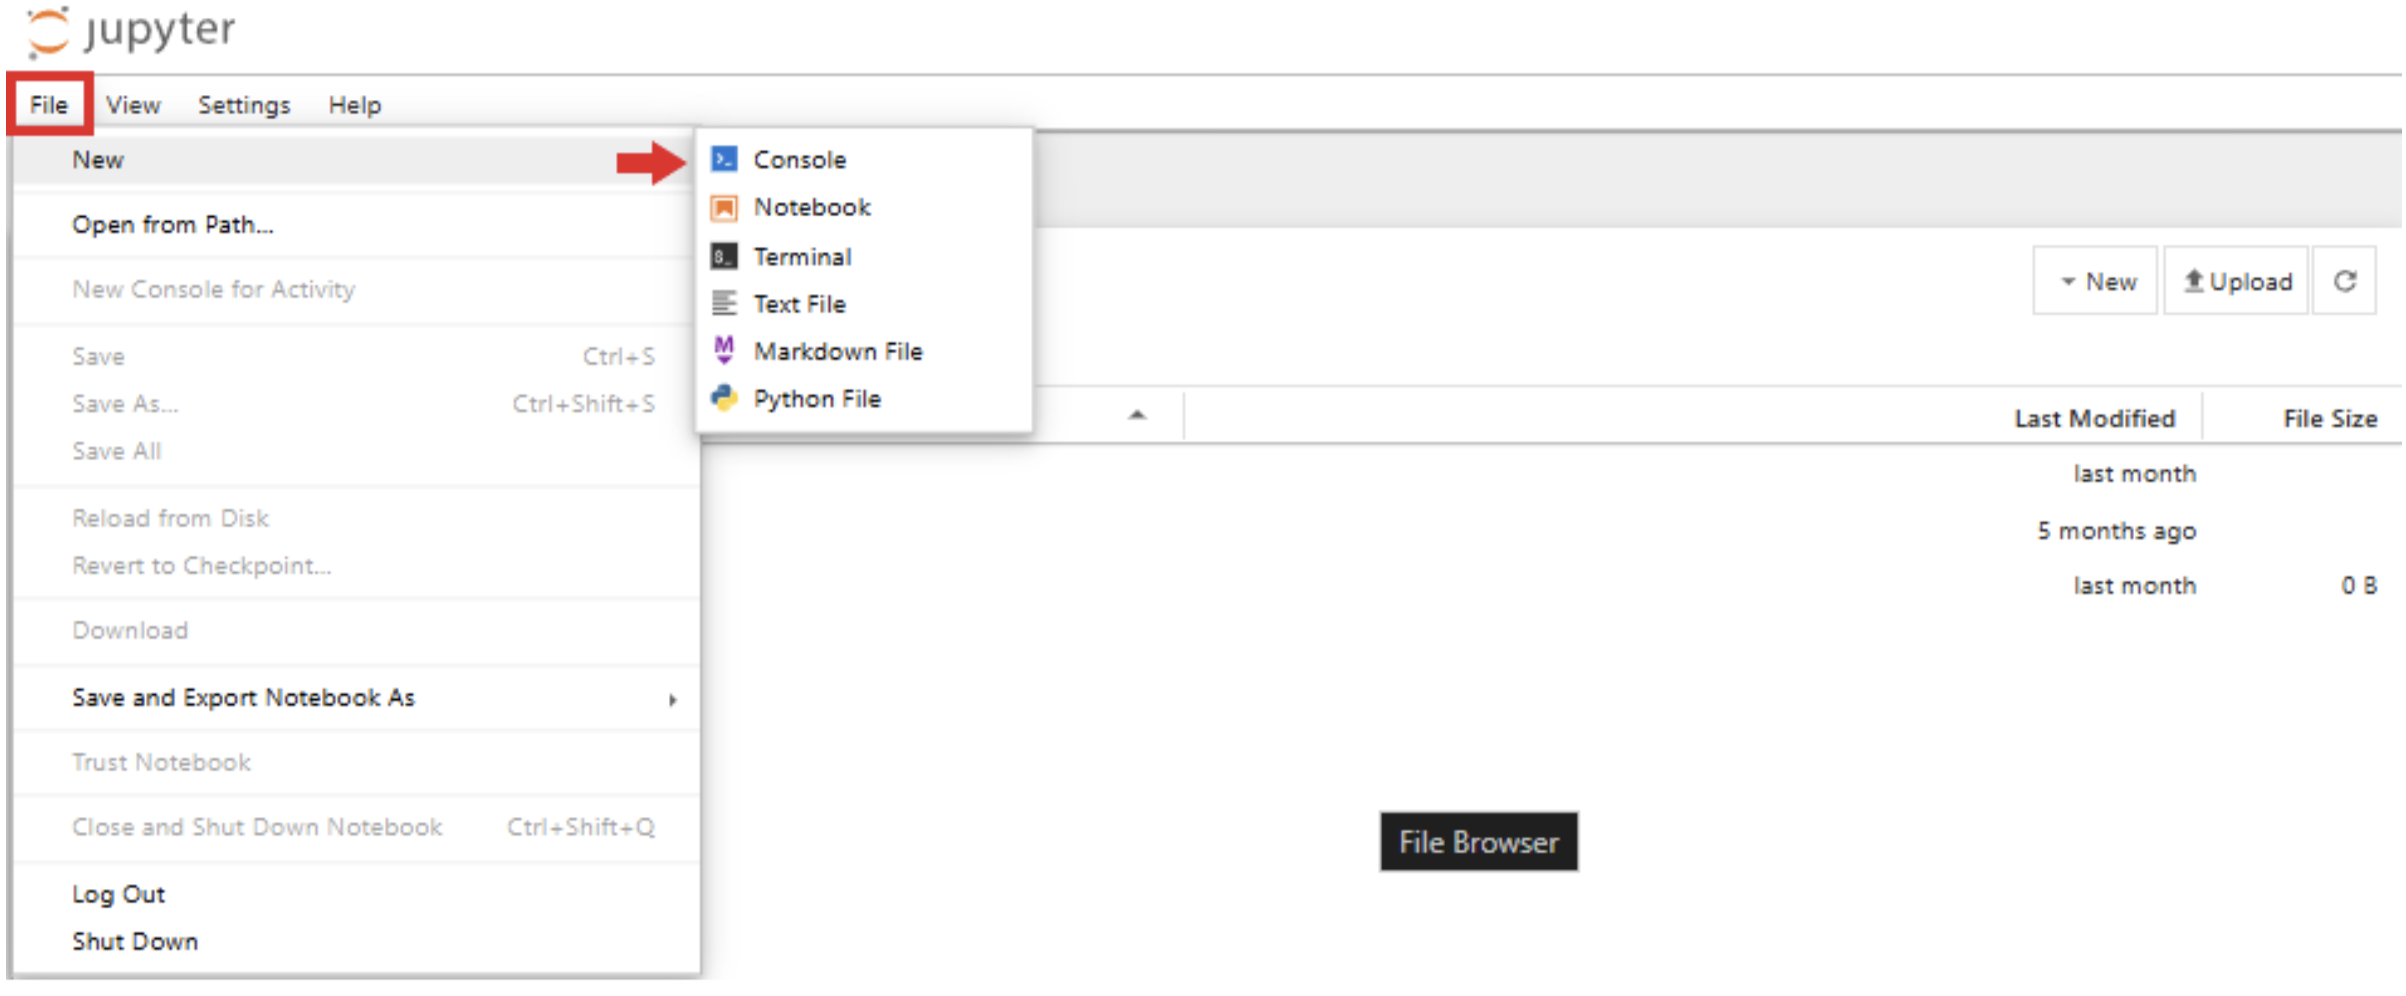
Task: Open the View menu
Action: click(x=133, y=104)
